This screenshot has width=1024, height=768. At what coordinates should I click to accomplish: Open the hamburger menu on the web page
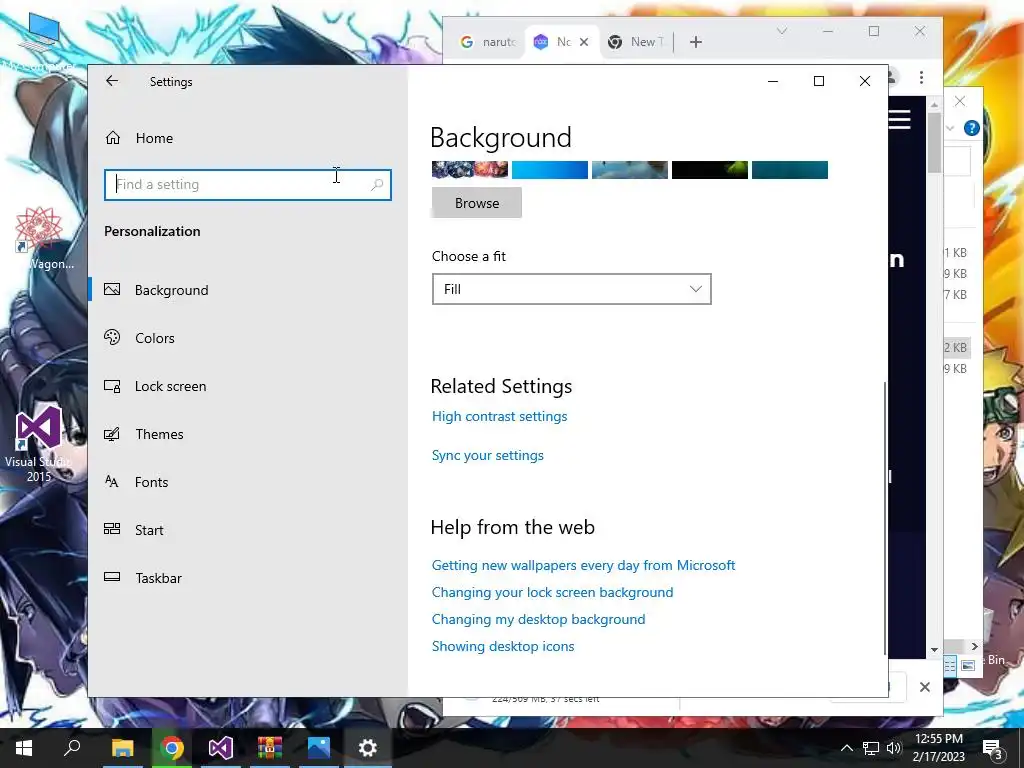[x=900, y=120]
